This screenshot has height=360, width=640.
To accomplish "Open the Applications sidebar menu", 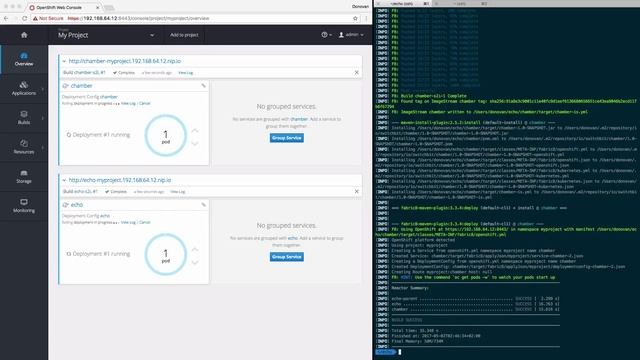I will 24,88.
